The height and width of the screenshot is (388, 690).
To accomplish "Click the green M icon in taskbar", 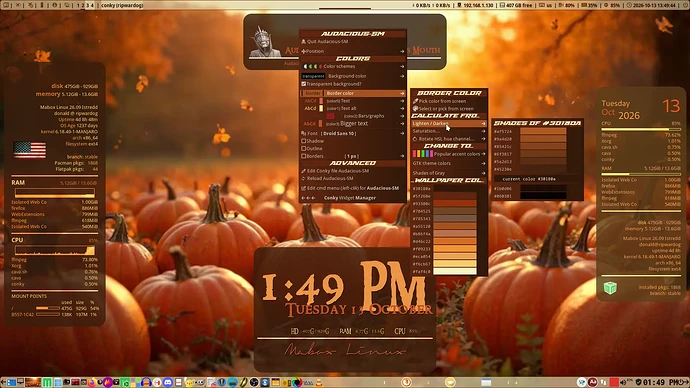I will (47, 382).
